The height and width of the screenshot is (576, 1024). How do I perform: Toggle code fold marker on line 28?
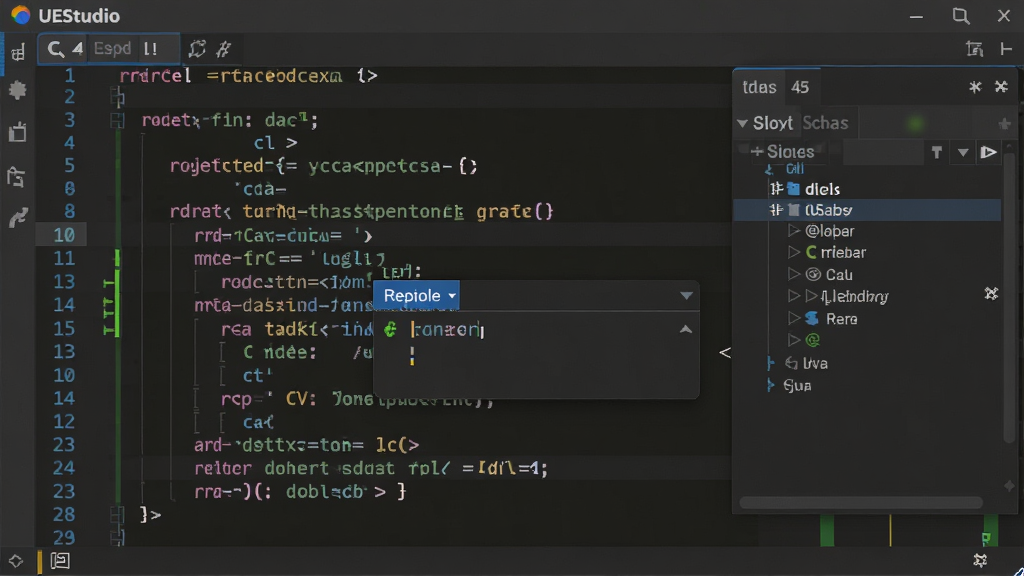118,515
